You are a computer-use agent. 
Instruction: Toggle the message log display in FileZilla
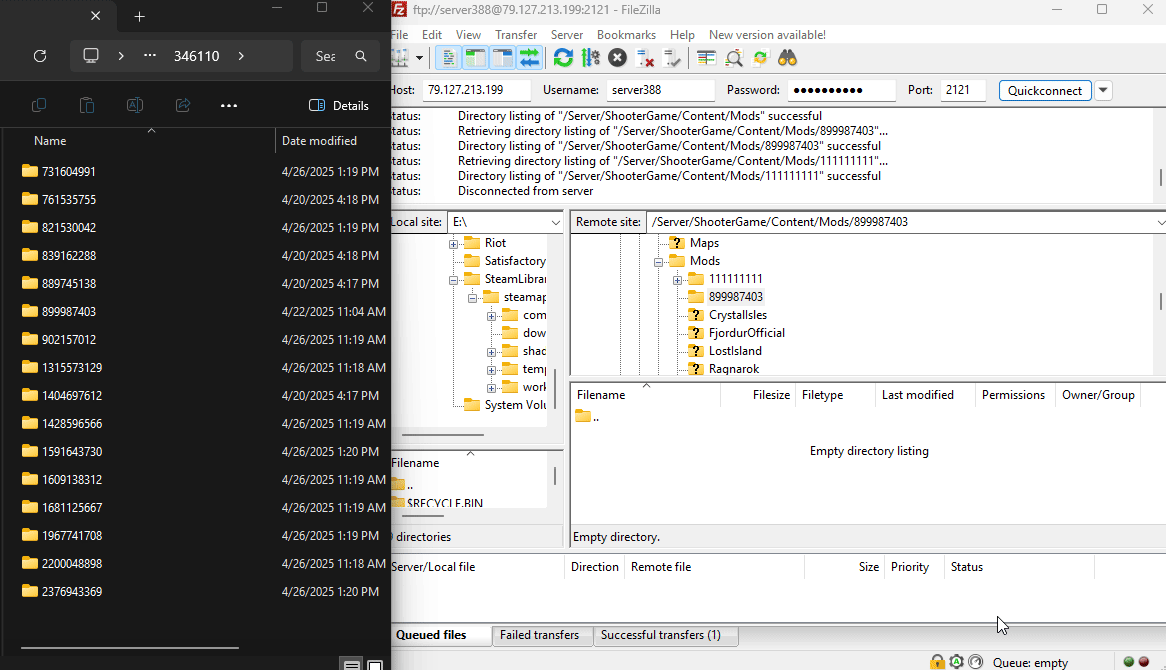448,58
